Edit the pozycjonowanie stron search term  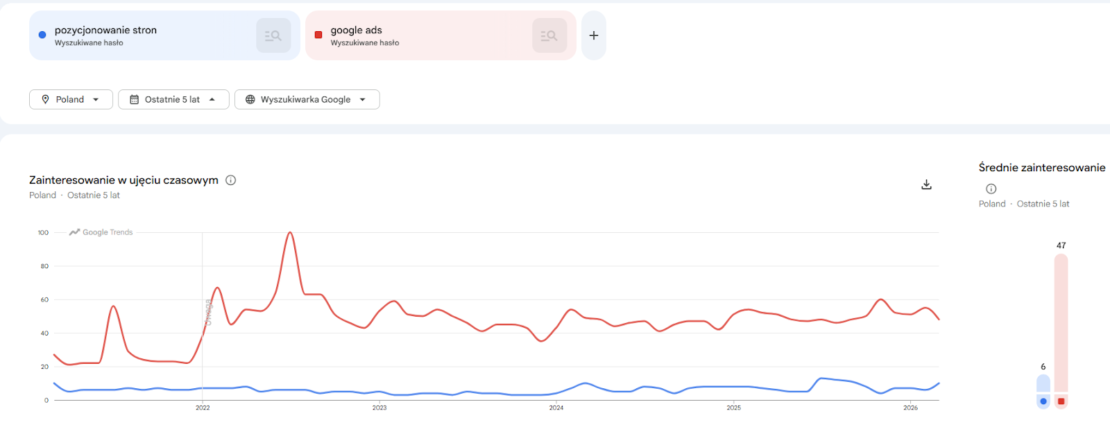pos(105,30)
